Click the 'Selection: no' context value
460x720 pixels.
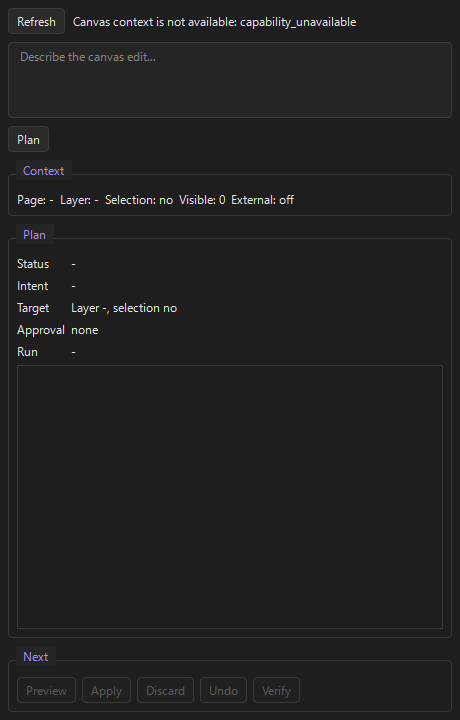(139, 200)
